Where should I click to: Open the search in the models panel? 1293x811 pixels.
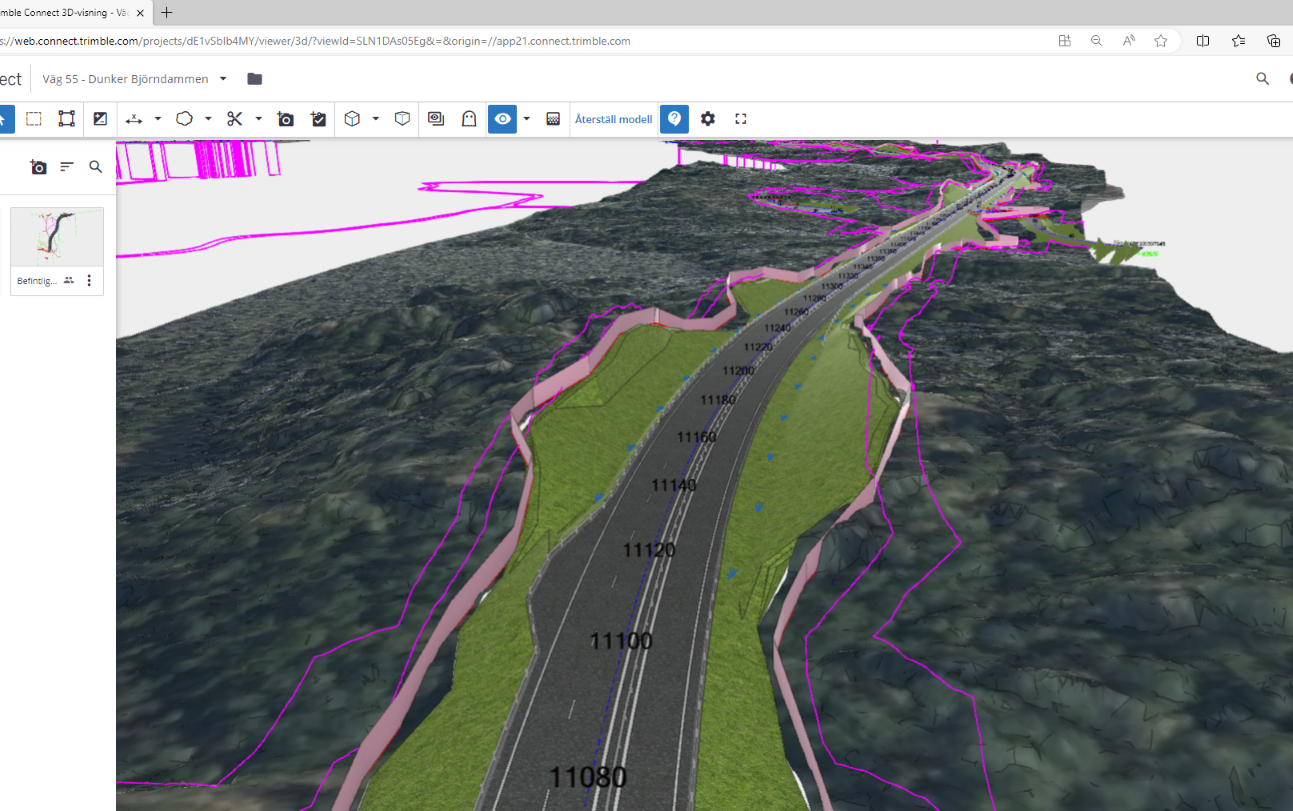(x=95, y=167)
